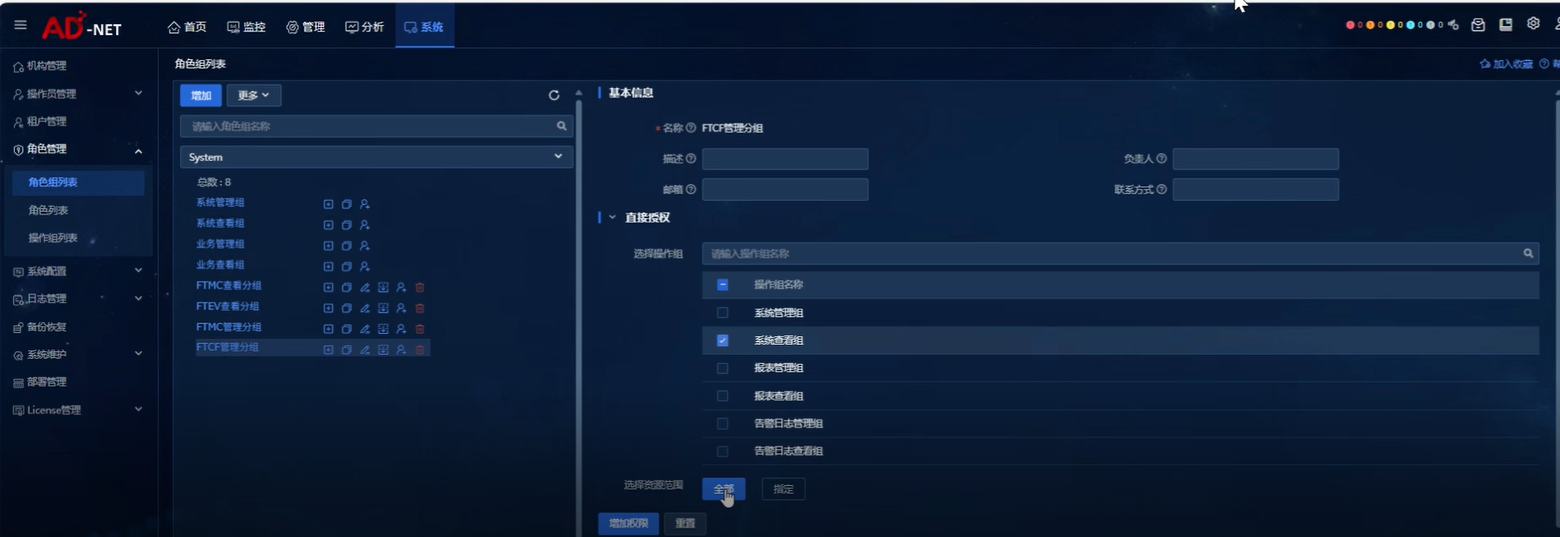Click the 描述 input field
The height and width of the screenshot is (537, 1560).
pos(785,160)
